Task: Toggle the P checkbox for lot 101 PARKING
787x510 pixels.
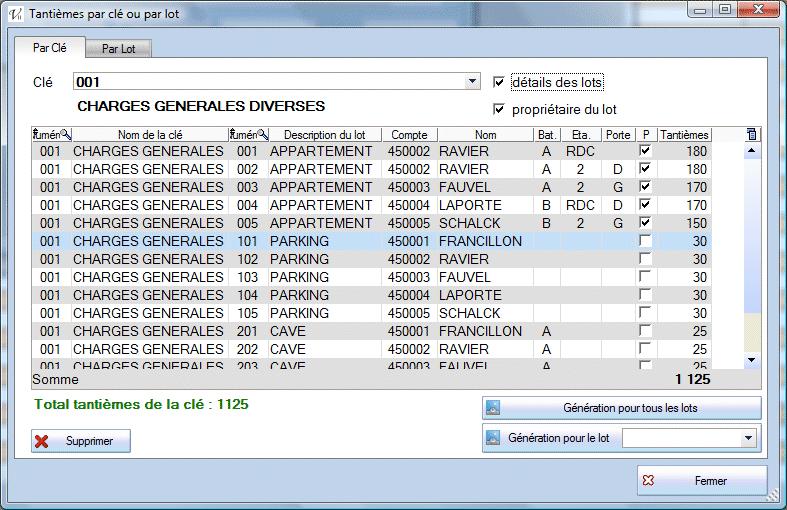Action: coord(645,241)
